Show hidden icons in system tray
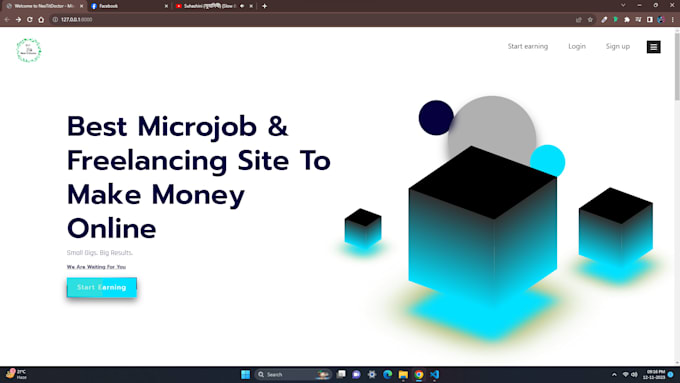Screen dimensions: 680x383 pyautogui.click(x=614, y=374)
